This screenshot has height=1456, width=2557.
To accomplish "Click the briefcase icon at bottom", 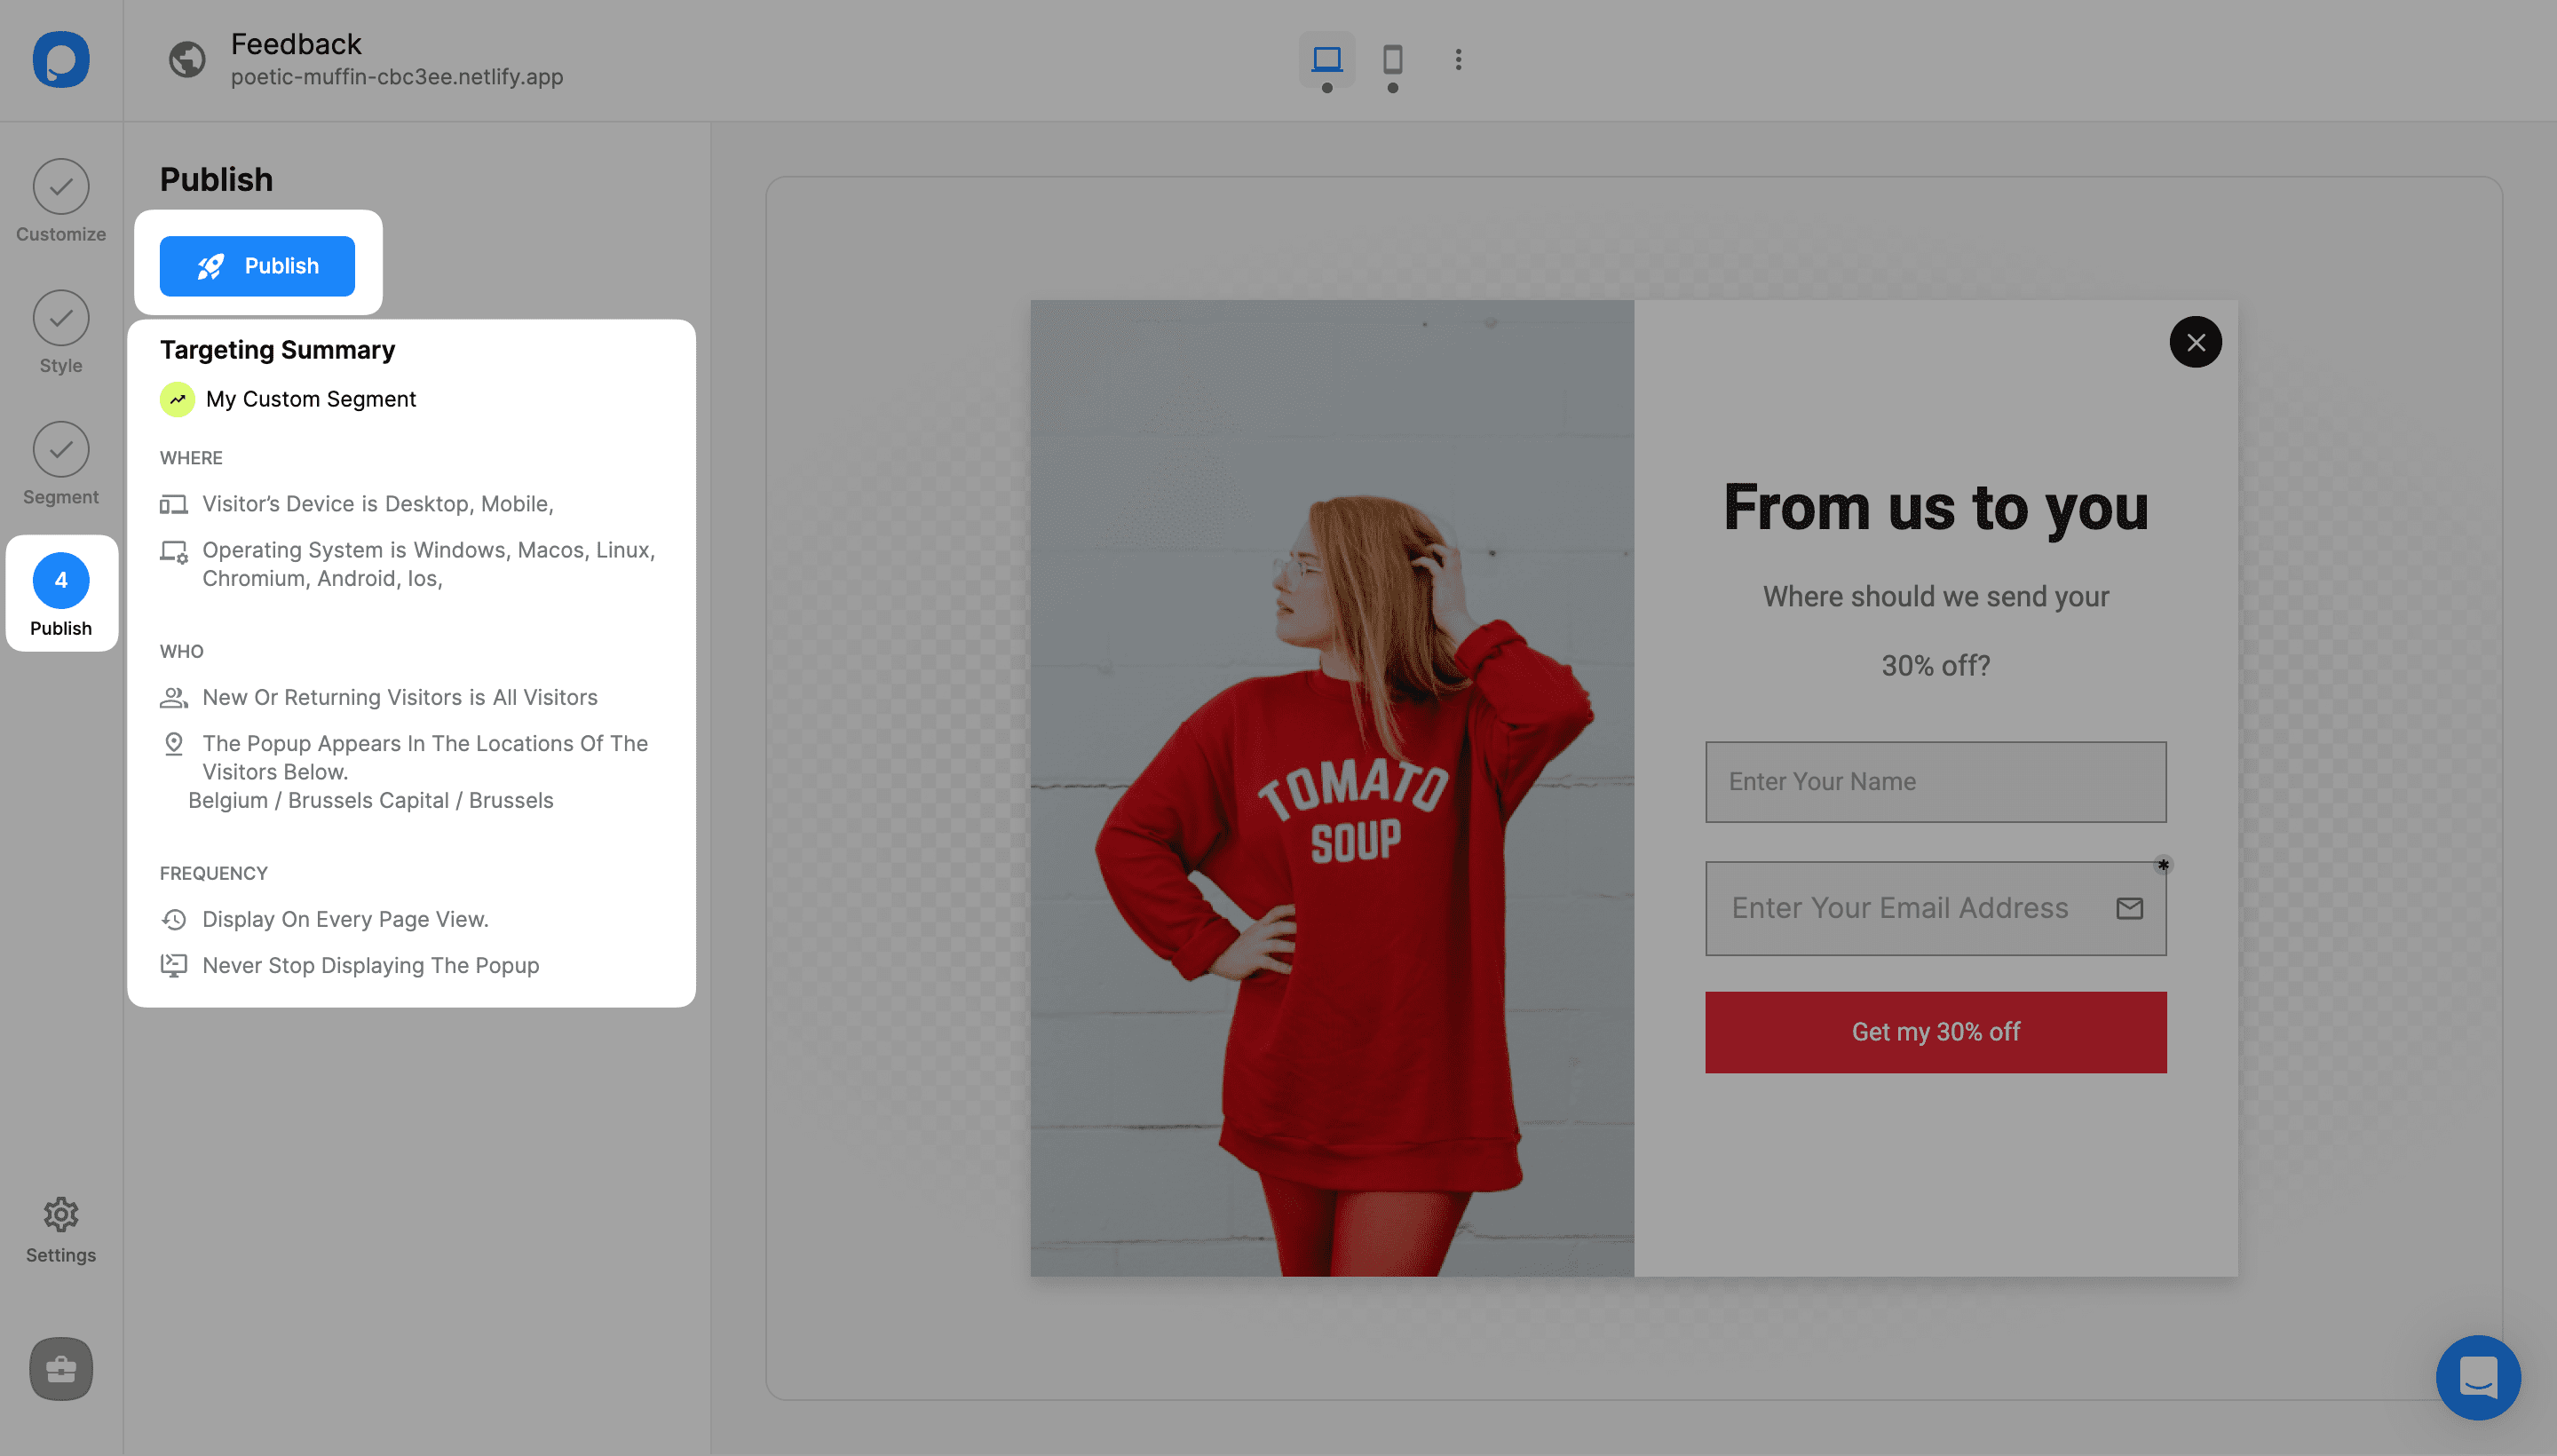I will pos(59,1368).
